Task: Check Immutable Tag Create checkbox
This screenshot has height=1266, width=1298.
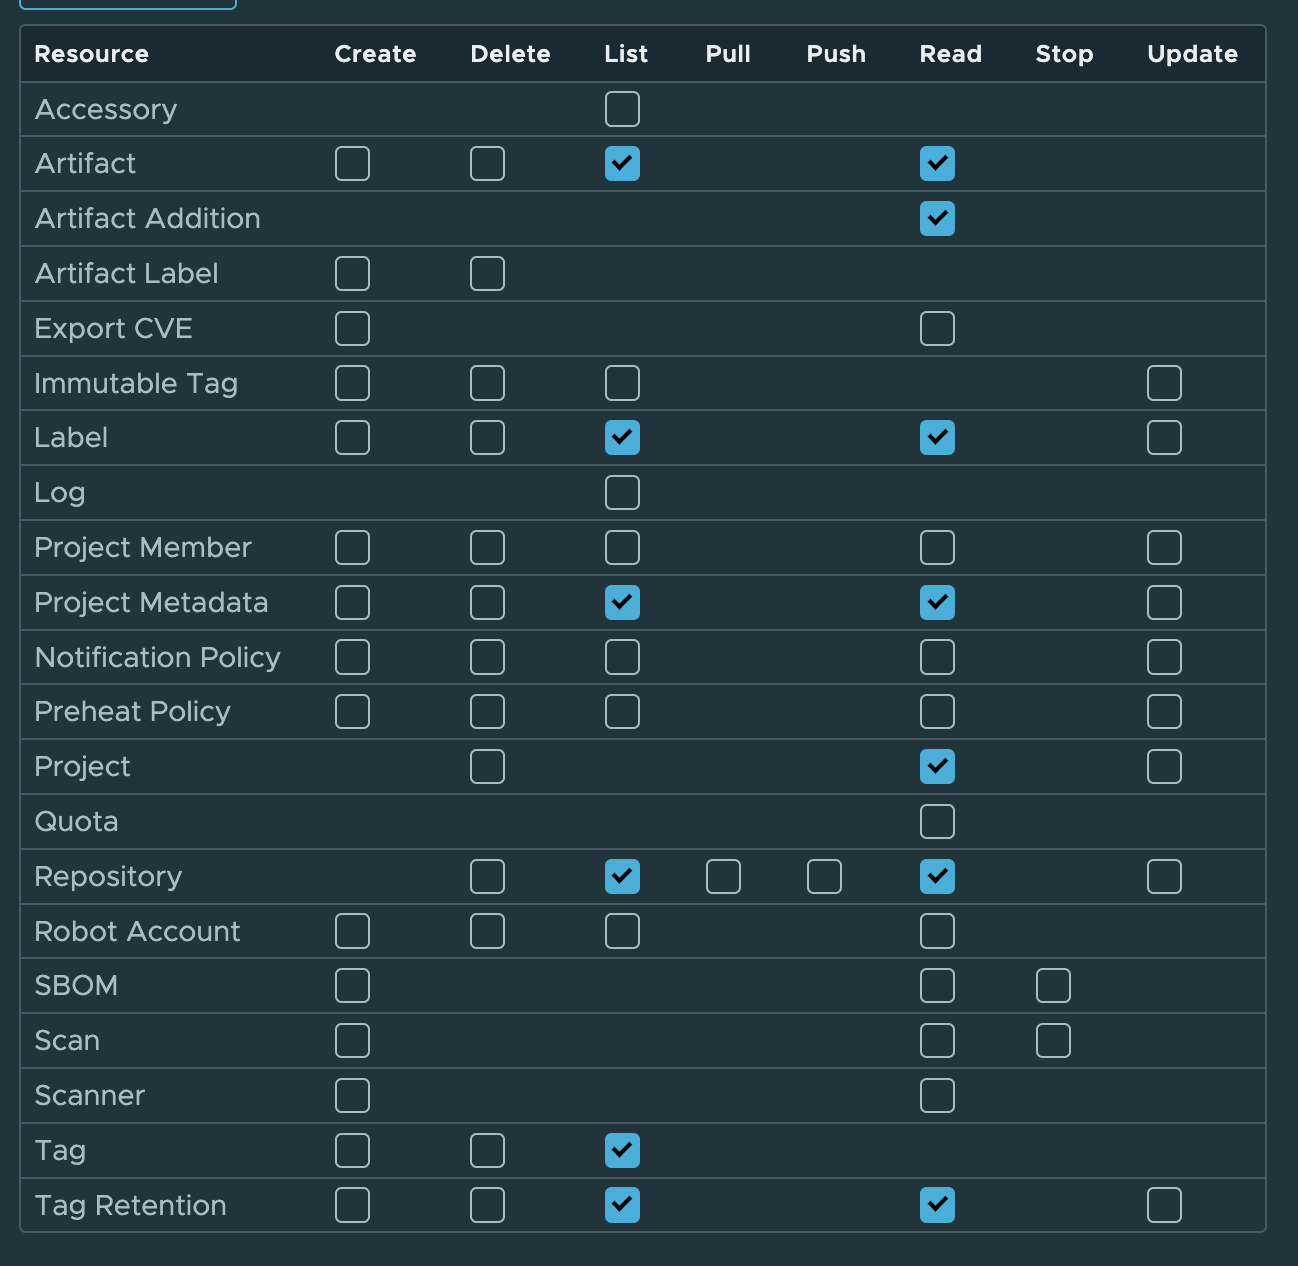Action: pyautogui.click(x=352, y=383)
